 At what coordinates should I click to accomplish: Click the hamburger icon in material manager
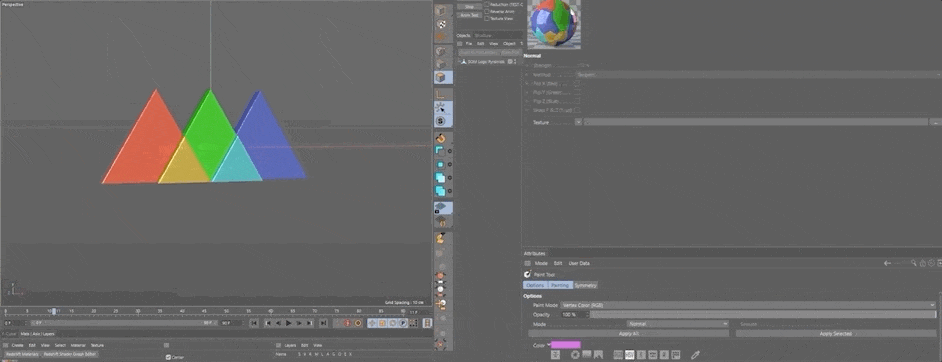pos(5,345)
